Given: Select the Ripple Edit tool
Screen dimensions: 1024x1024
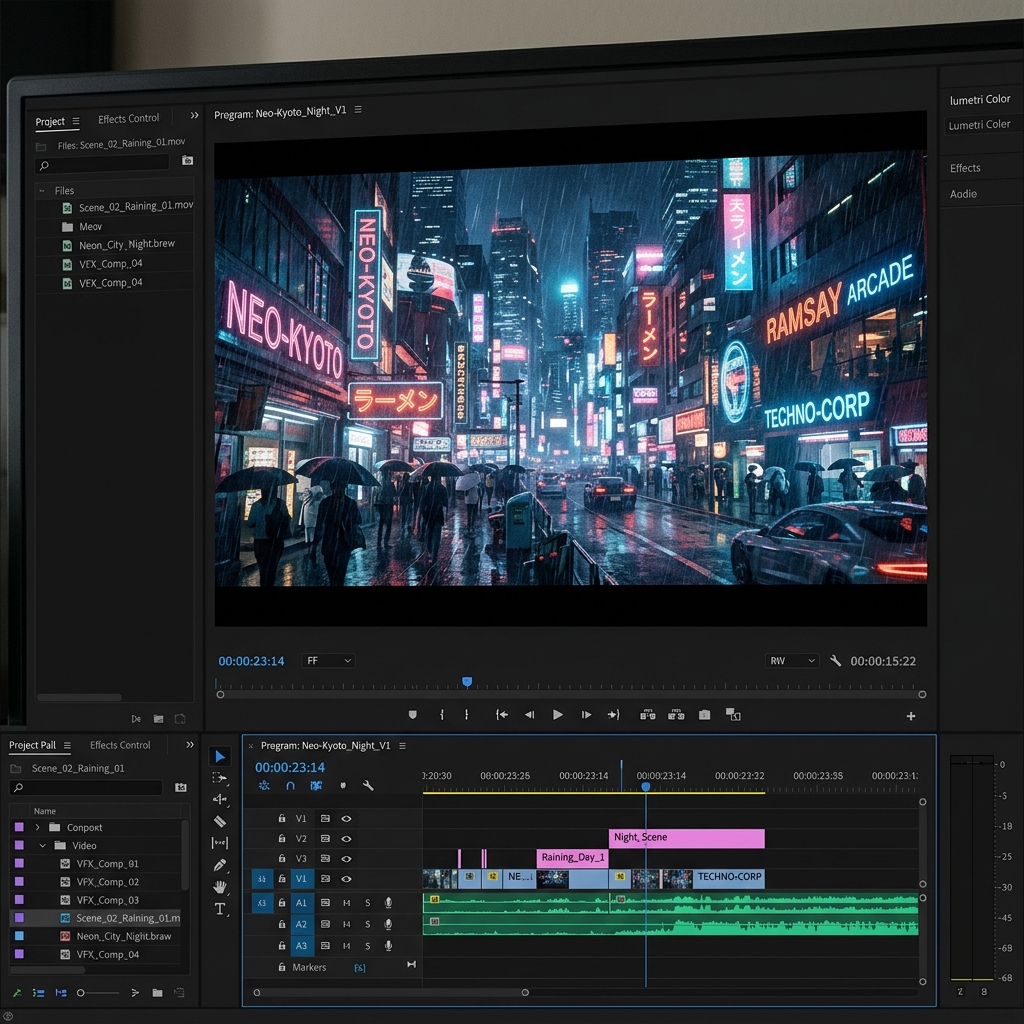Looking at the screenshot, I should point(220,799).
